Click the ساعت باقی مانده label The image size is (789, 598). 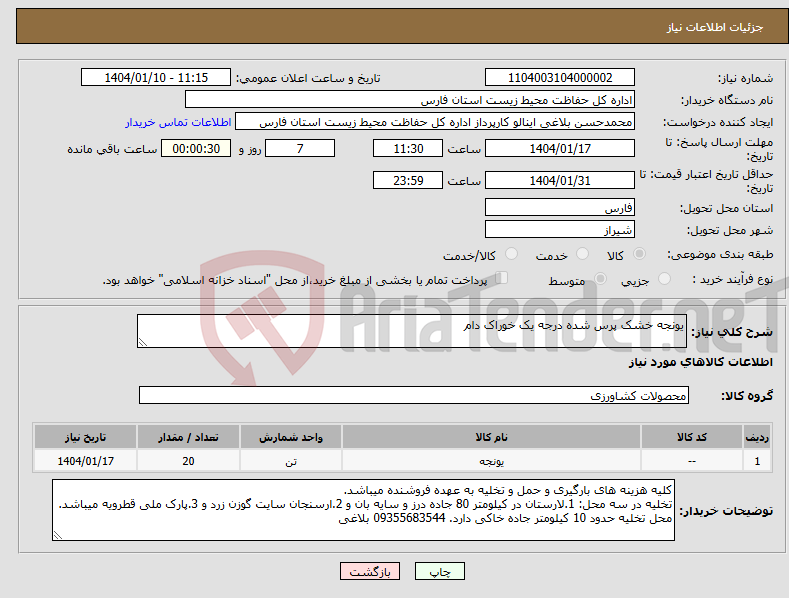pyautogui.click(x=113, y=149)
